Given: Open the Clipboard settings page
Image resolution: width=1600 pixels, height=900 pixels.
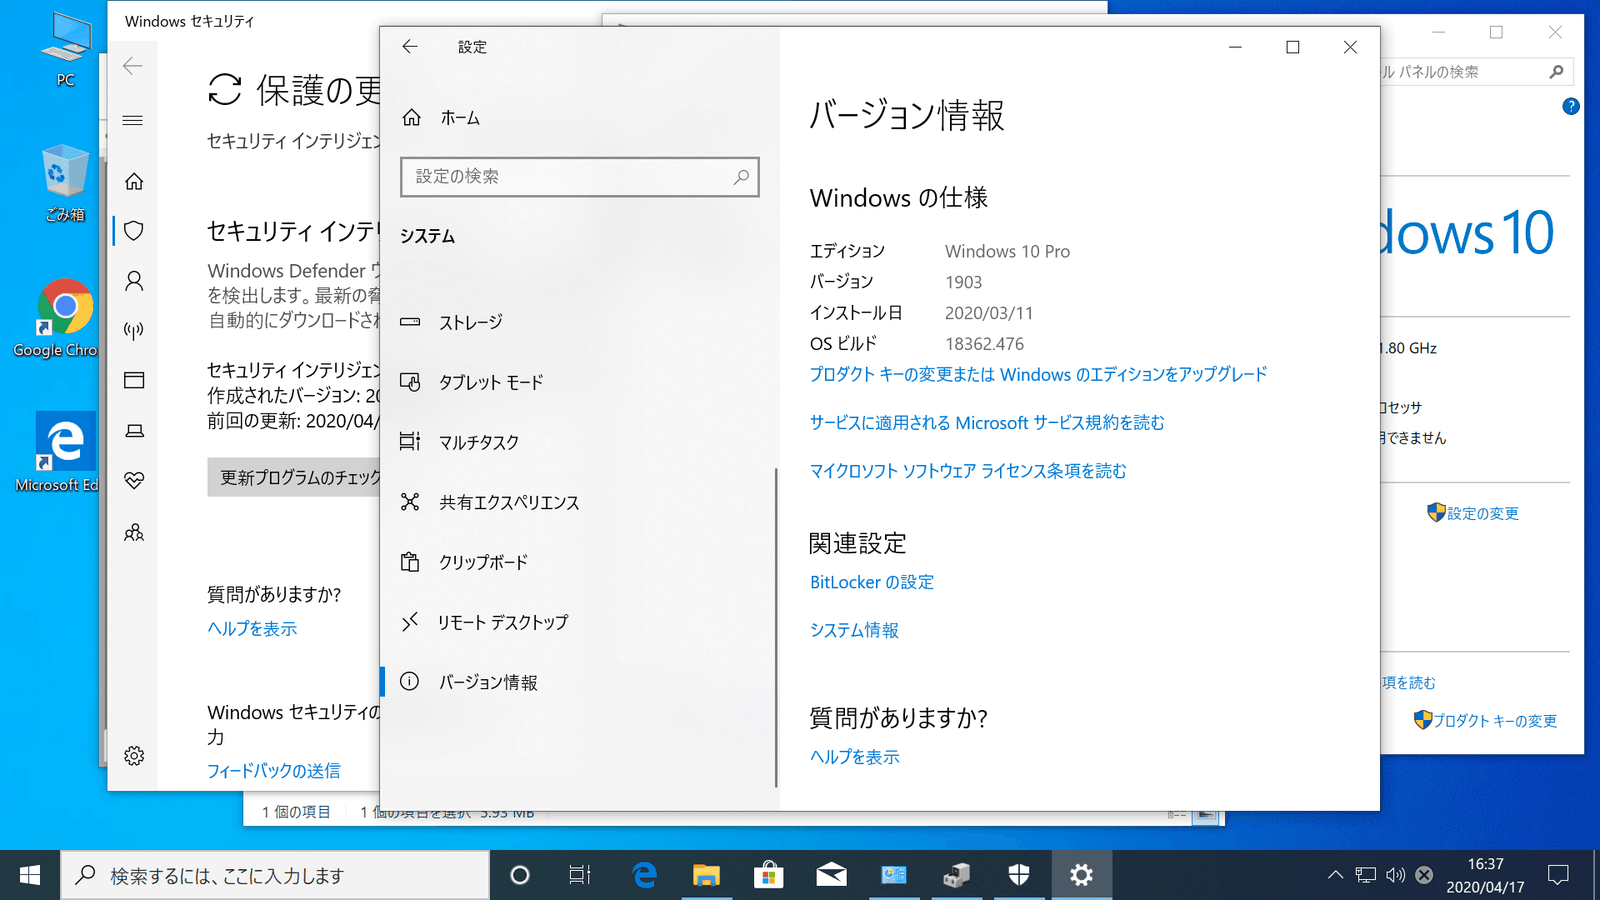Looking at the screenshot, I should 483,562.
